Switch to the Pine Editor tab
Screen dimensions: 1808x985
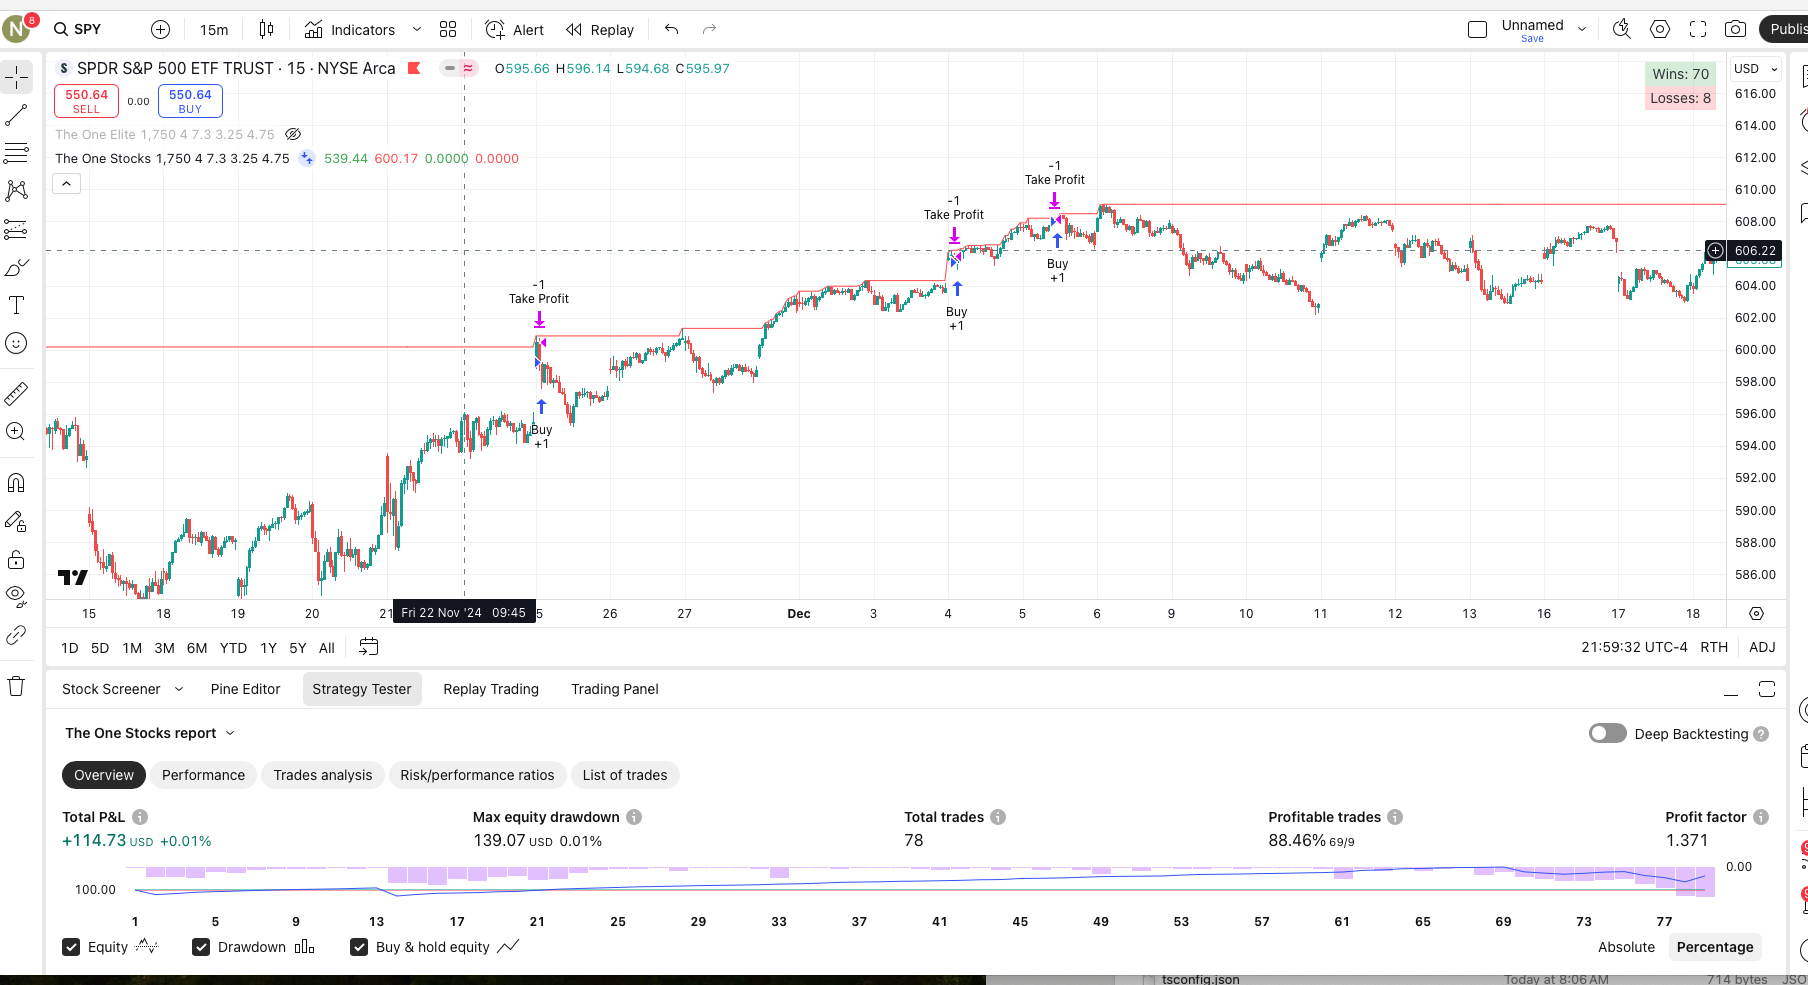[x=245, y=689]
